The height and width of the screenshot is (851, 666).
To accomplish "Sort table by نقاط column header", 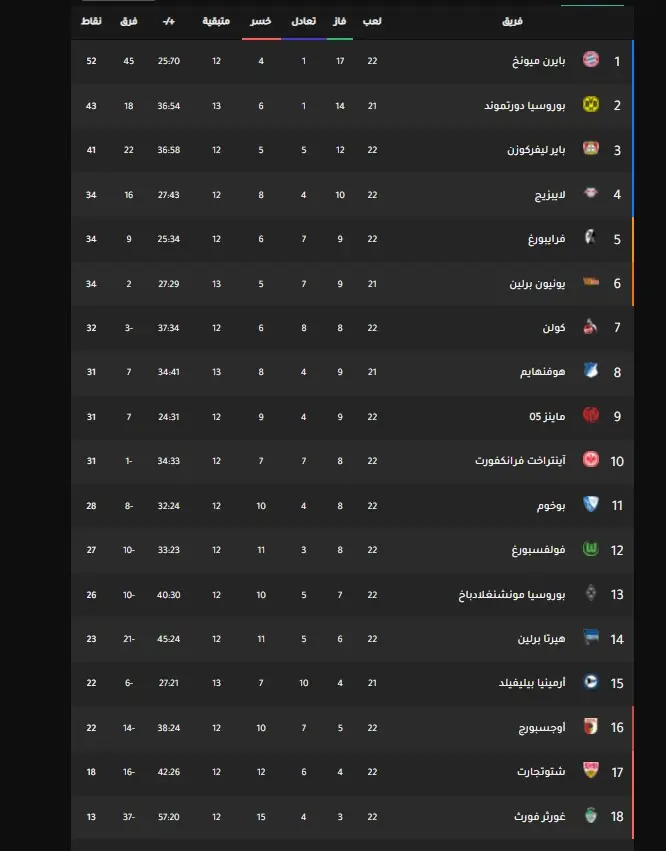I will point(91,21).
